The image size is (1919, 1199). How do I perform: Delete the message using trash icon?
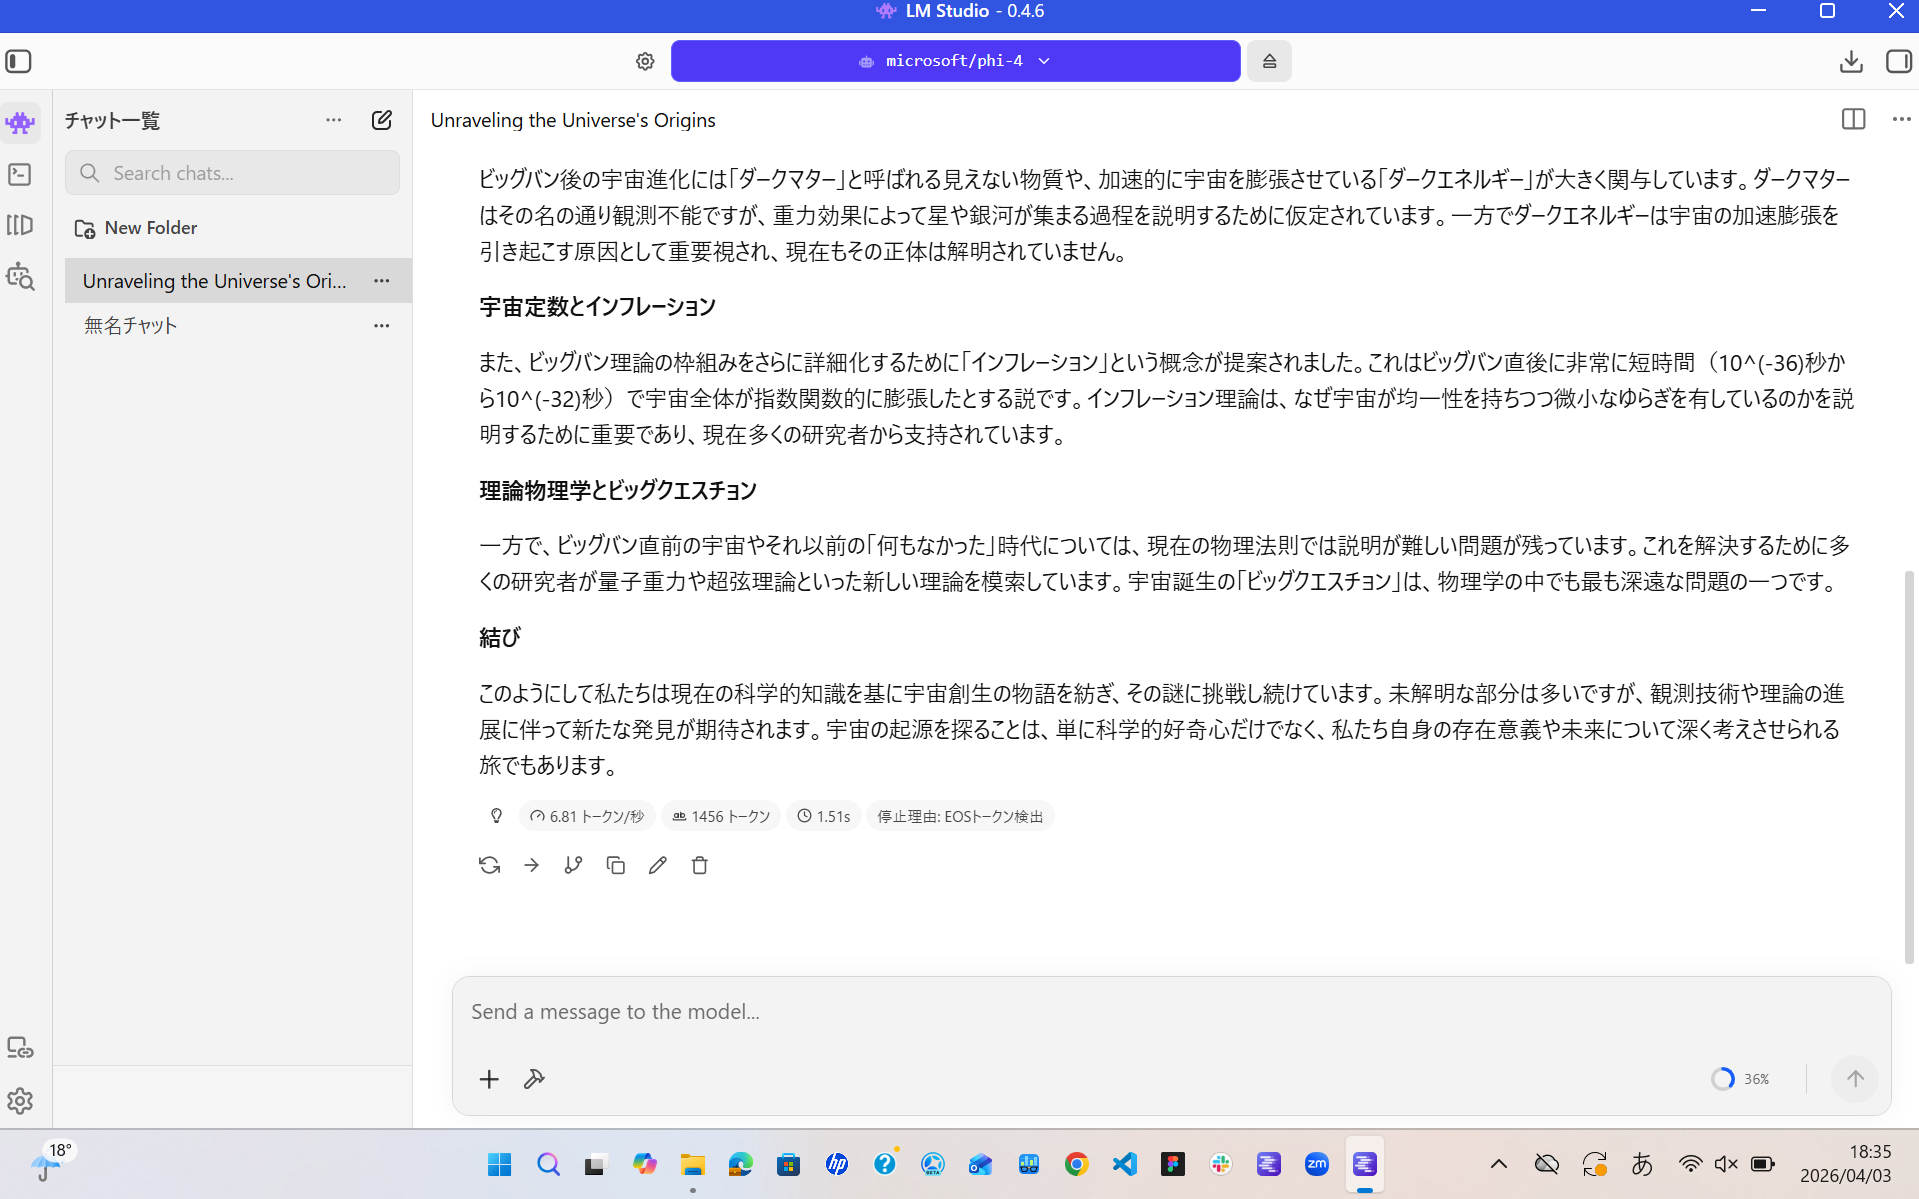(699, 865)
